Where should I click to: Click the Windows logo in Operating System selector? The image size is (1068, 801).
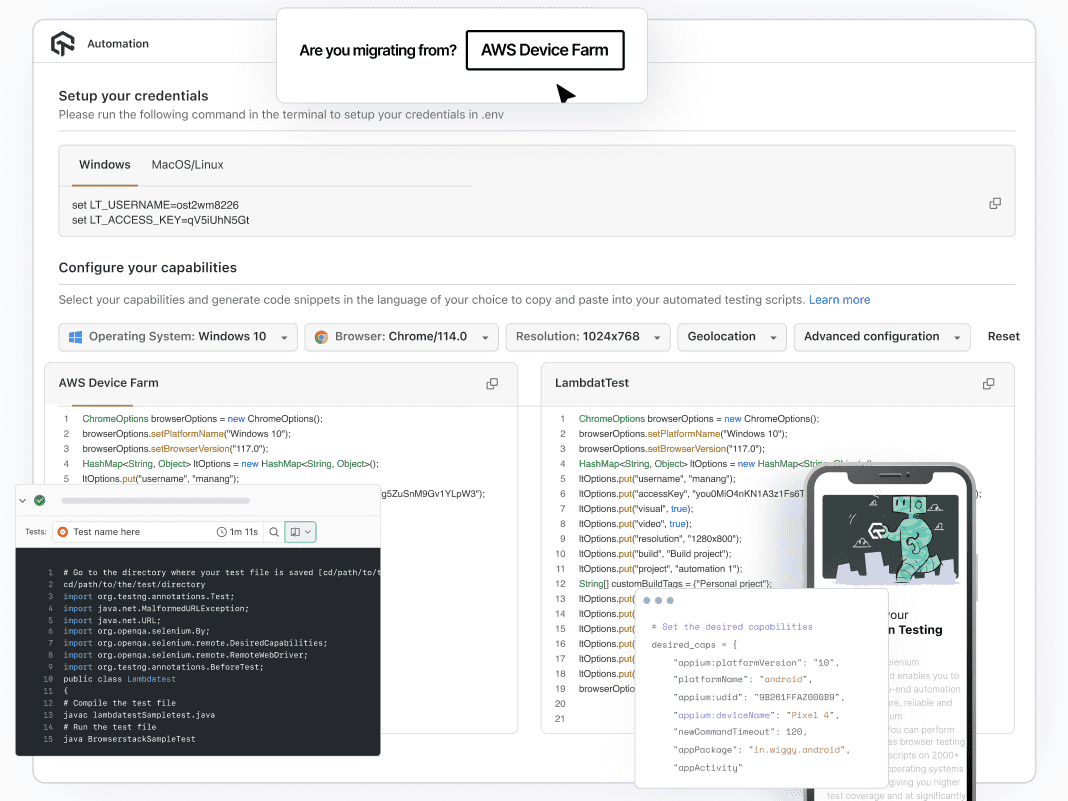tap(75, 337)
